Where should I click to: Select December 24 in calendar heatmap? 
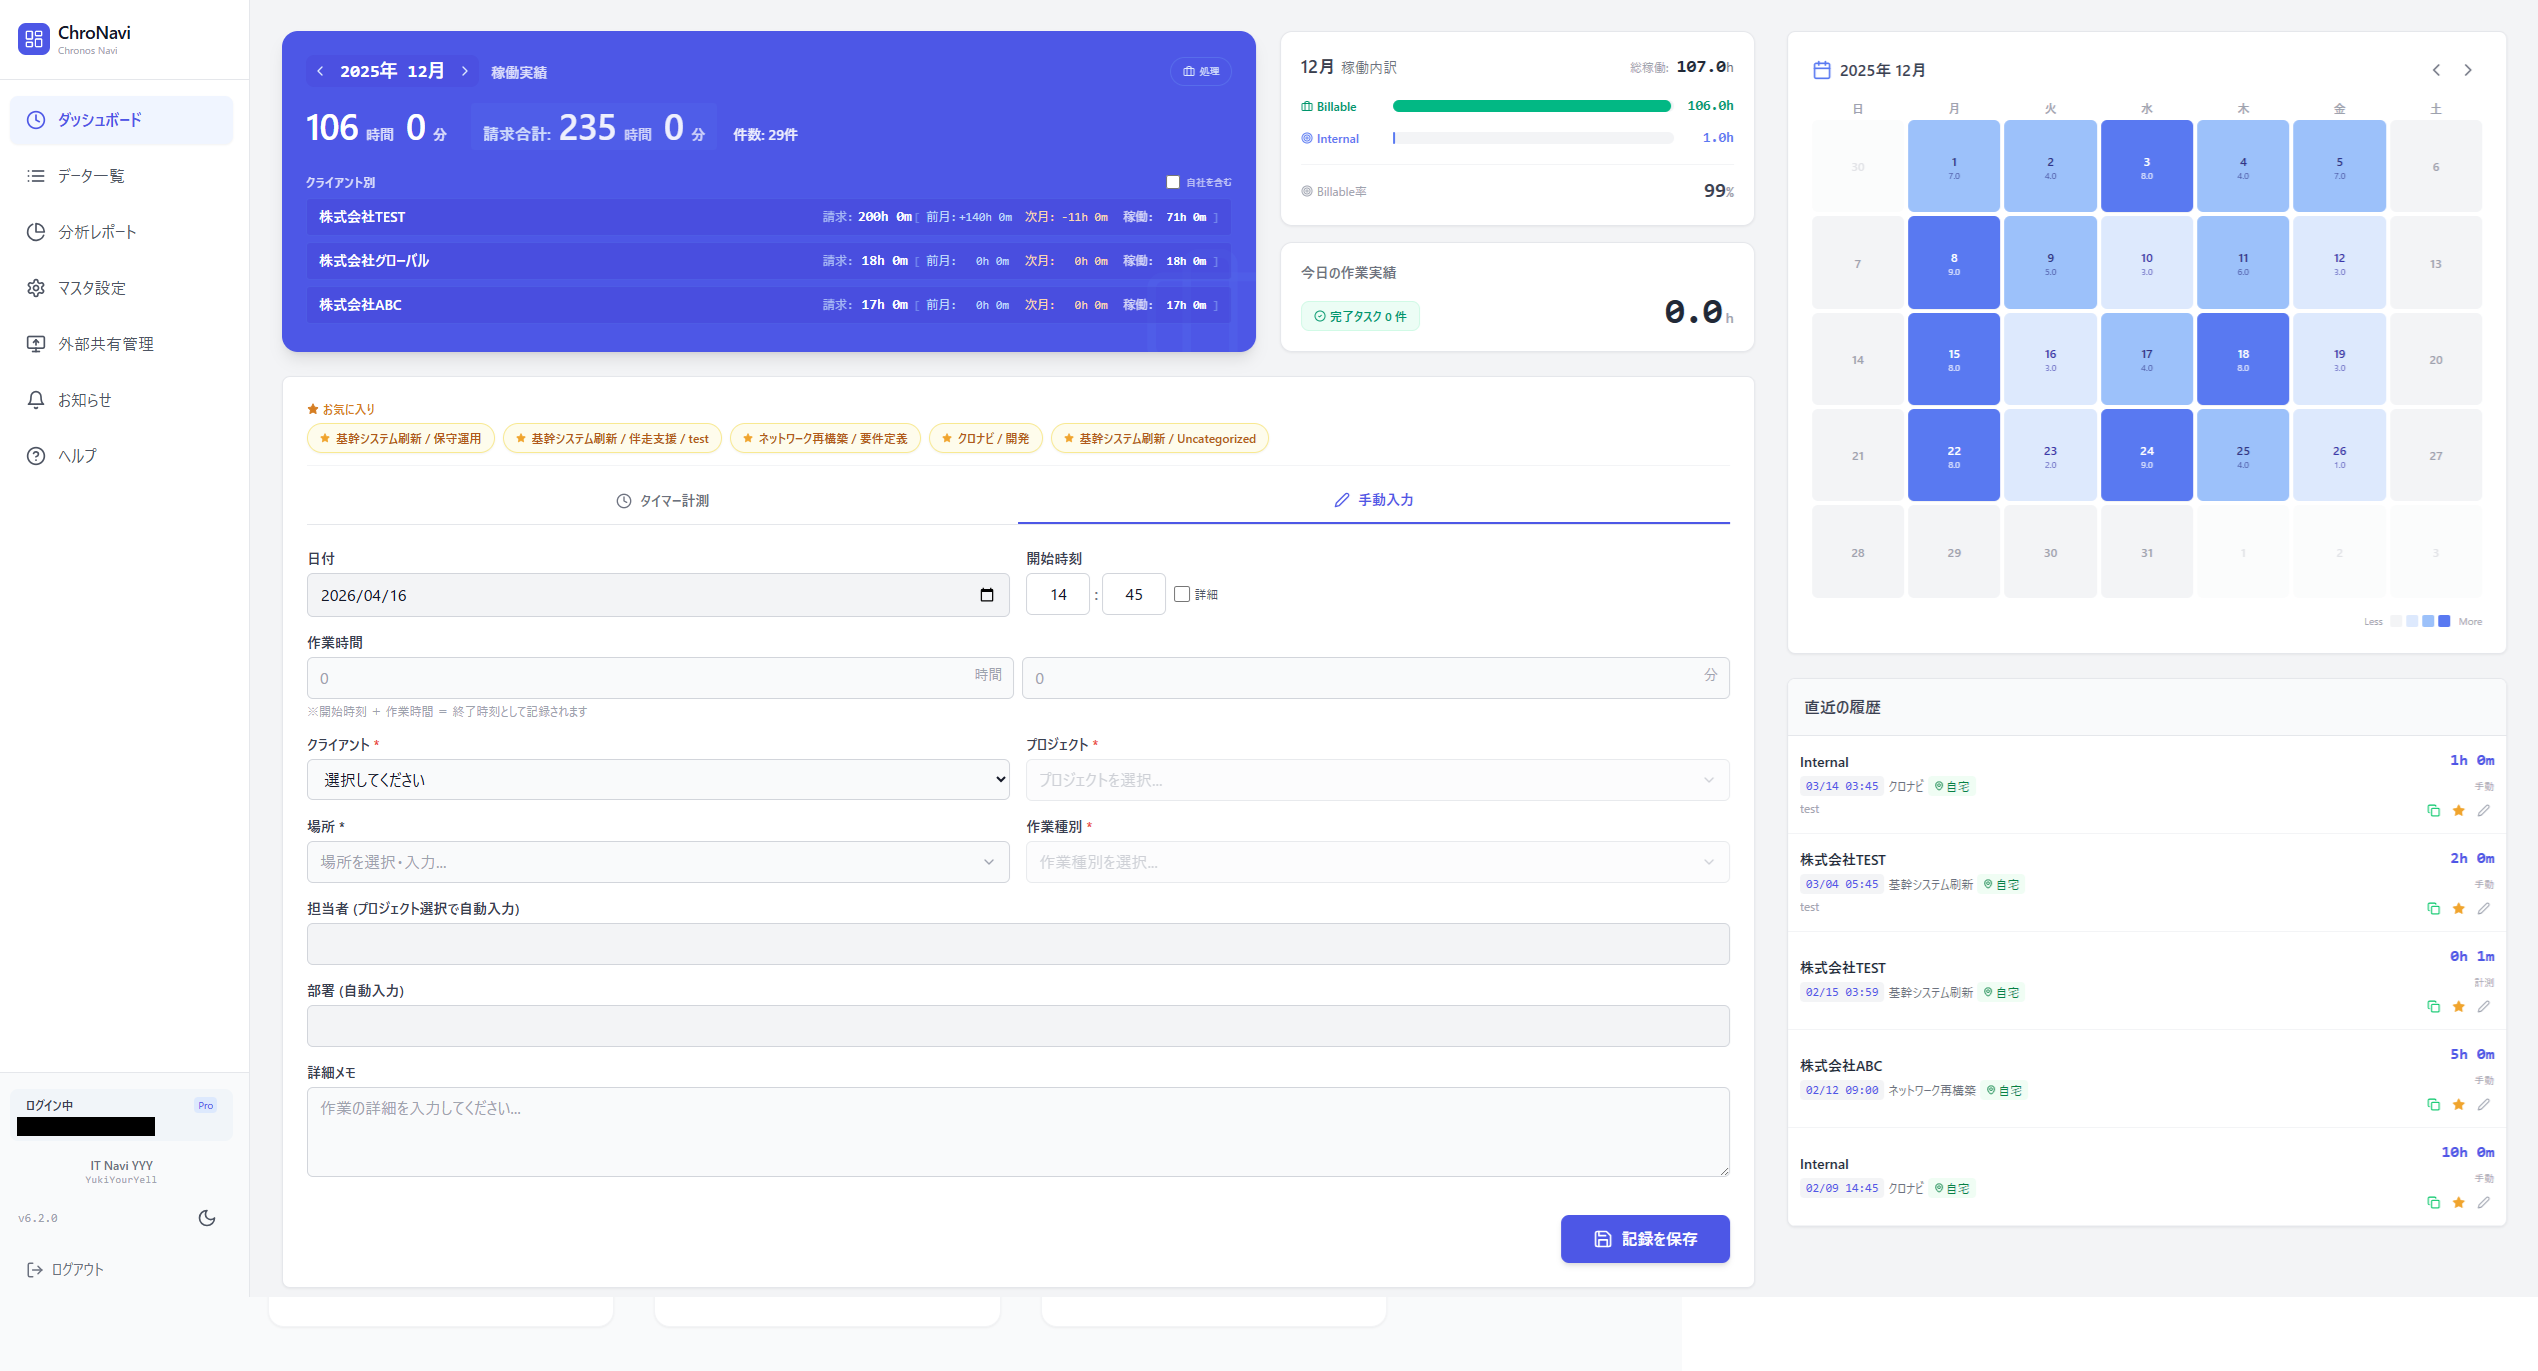[2146, 455]
